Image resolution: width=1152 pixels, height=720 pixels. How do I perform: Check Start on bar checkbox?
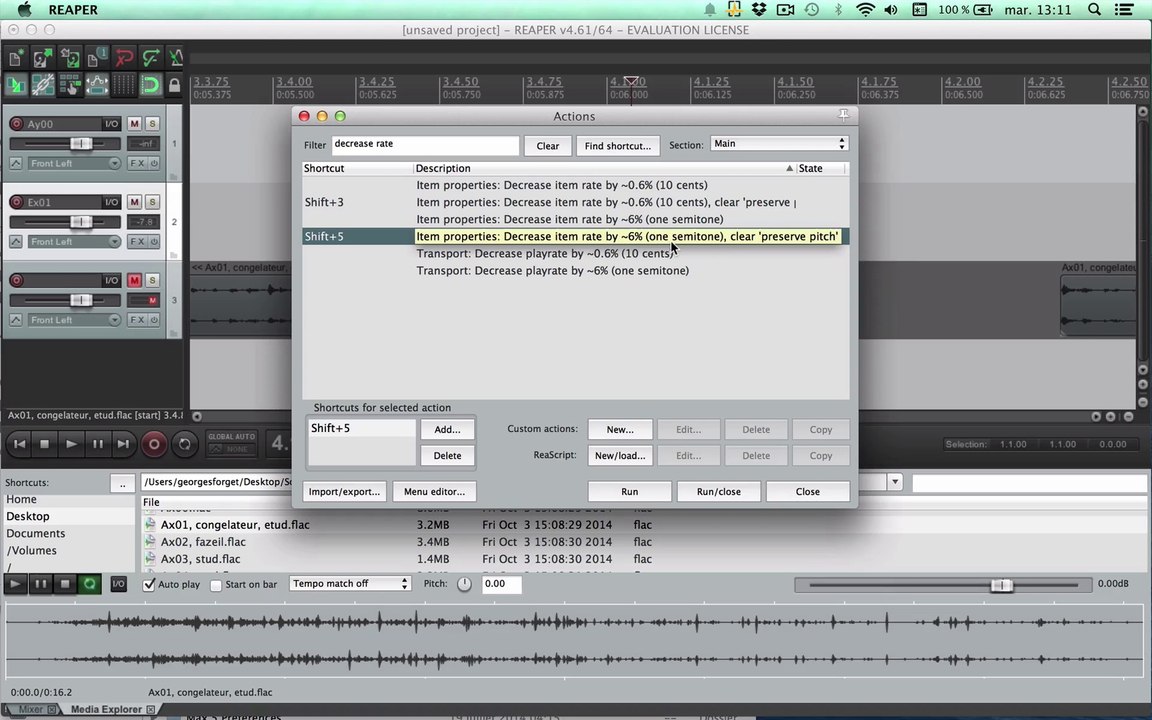click(216, 586)
